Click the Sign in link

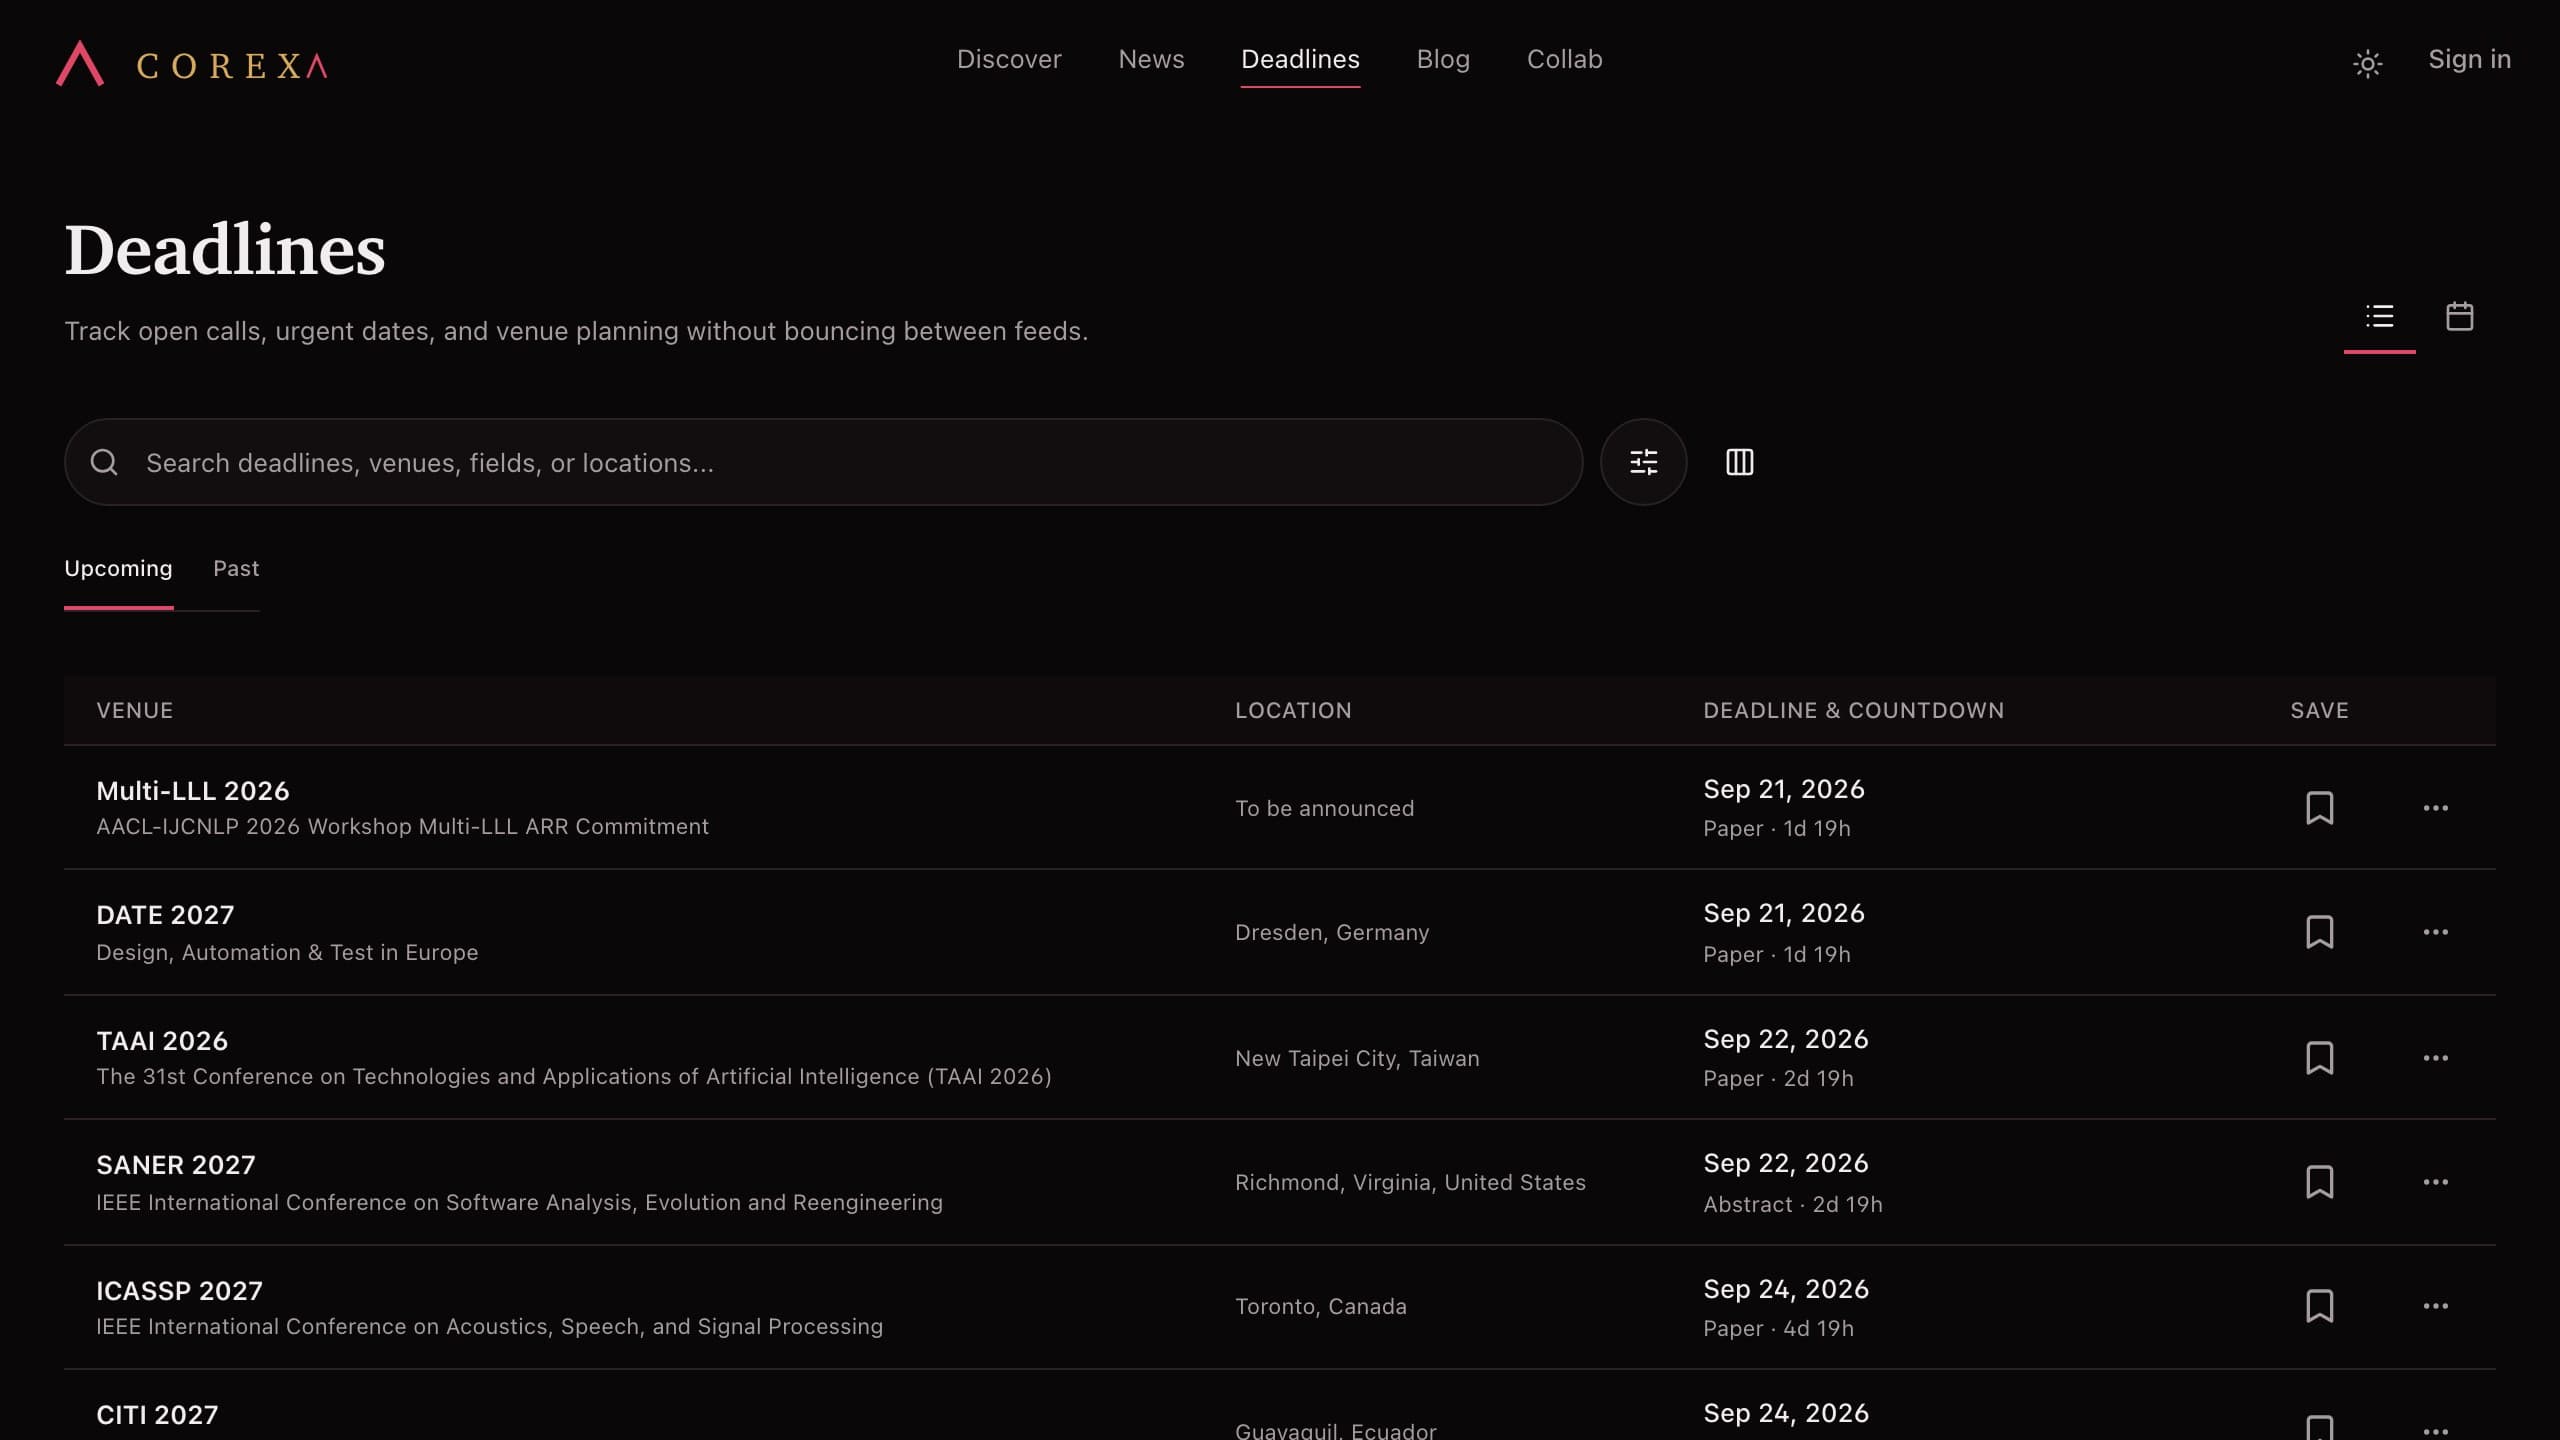(2469, 60)
